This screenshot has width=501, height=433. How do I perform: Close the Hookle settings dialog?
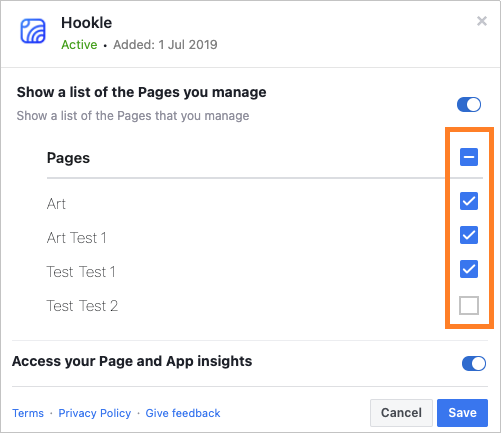482,21
